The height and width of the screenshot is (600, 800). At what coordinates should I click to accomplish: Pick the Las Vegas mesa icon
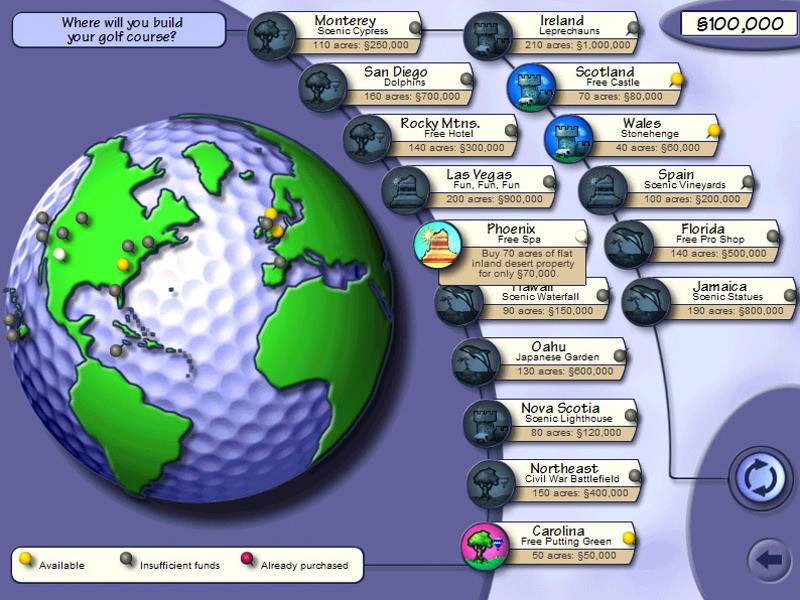(406, 190)
